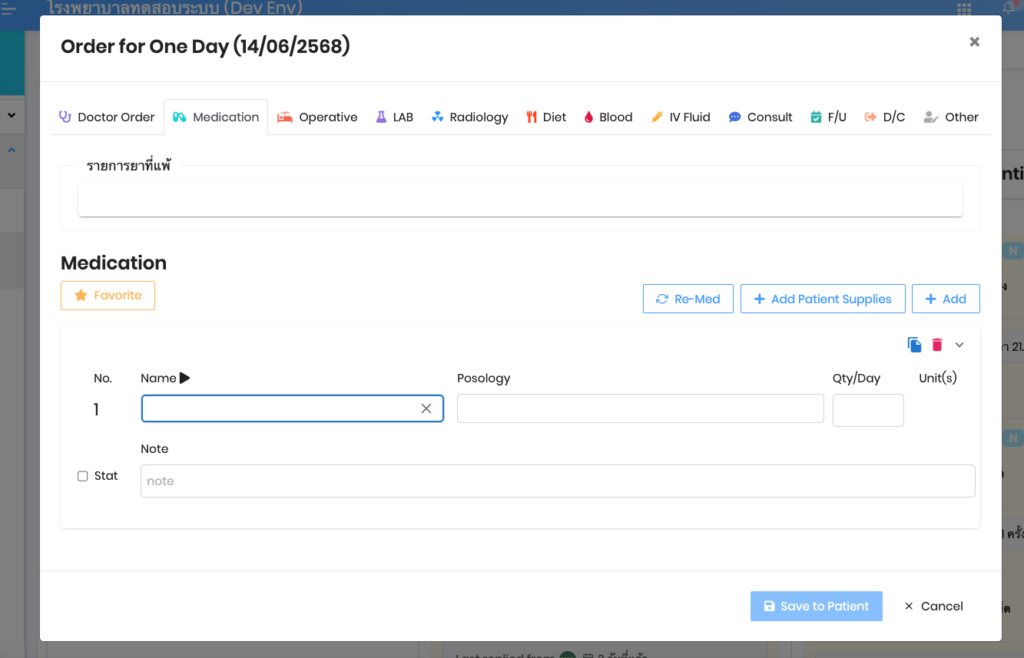This screenshot has width=1024, height=658.
Task: Collapse medication row using chevron arrow
Action: pos(959,345)
